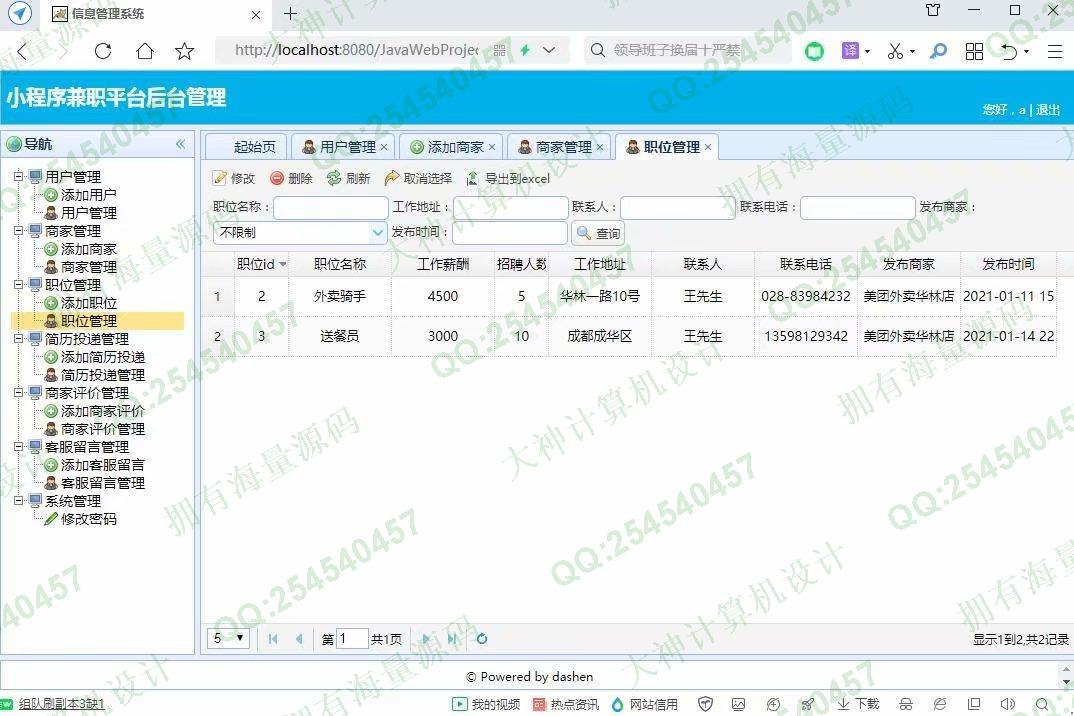This screenshot has width=1074, height=716.
Task: Open a new browser tab
Action: point(290,14)
